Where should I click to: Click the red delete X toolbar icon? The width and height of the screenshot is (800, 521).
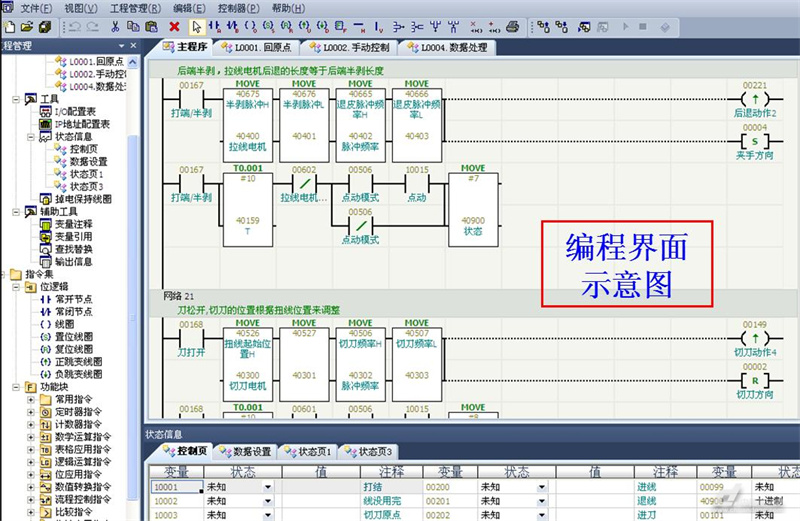[175, 26]
